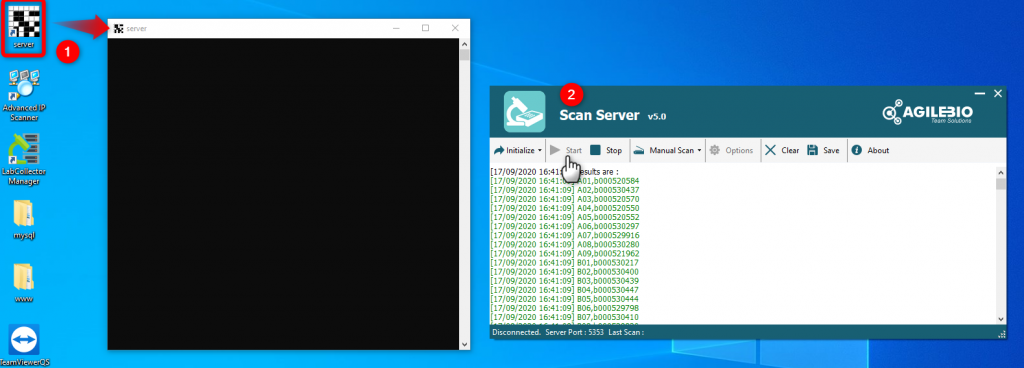The height and width of the screenshot is (368, 1024).
Task: Stop the scan server
Action: (x=606, y=150)
